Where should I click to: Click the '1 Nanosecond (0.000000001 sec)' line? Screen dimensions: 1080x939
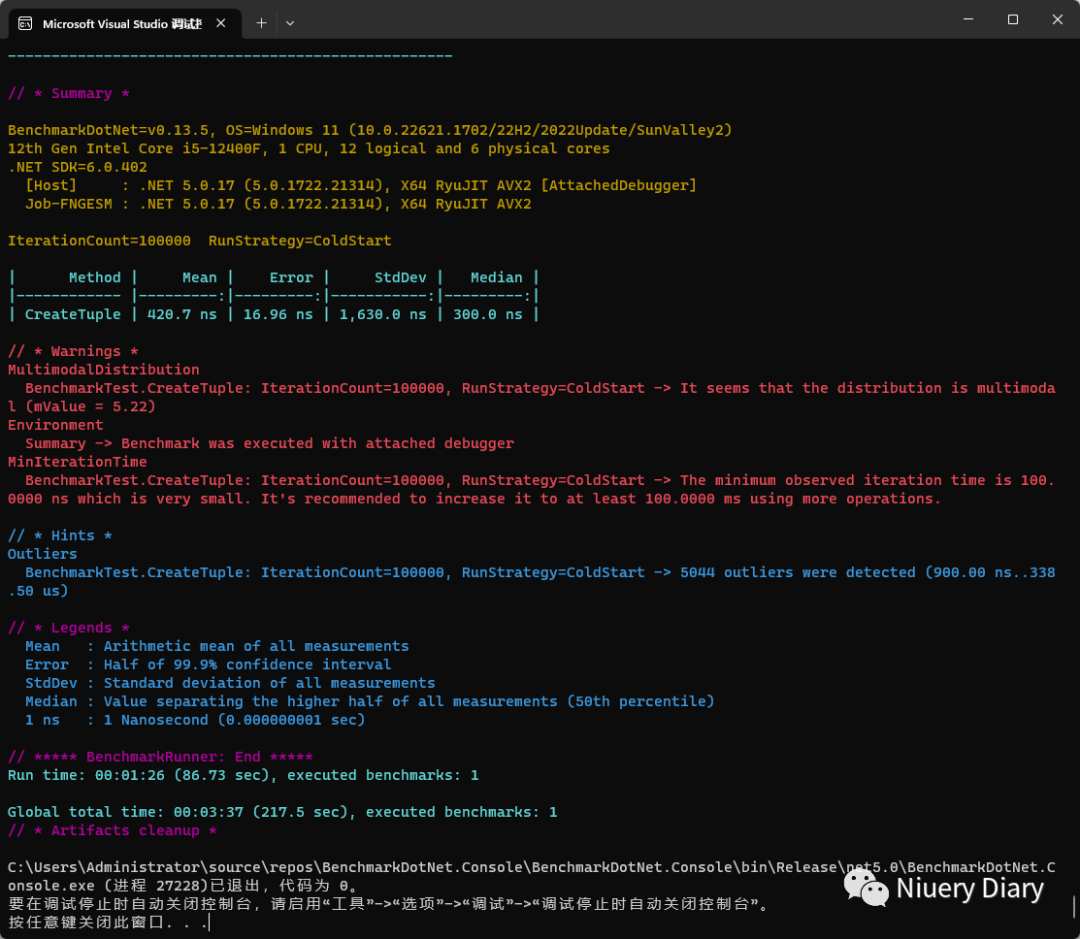[x=234, y=720]
